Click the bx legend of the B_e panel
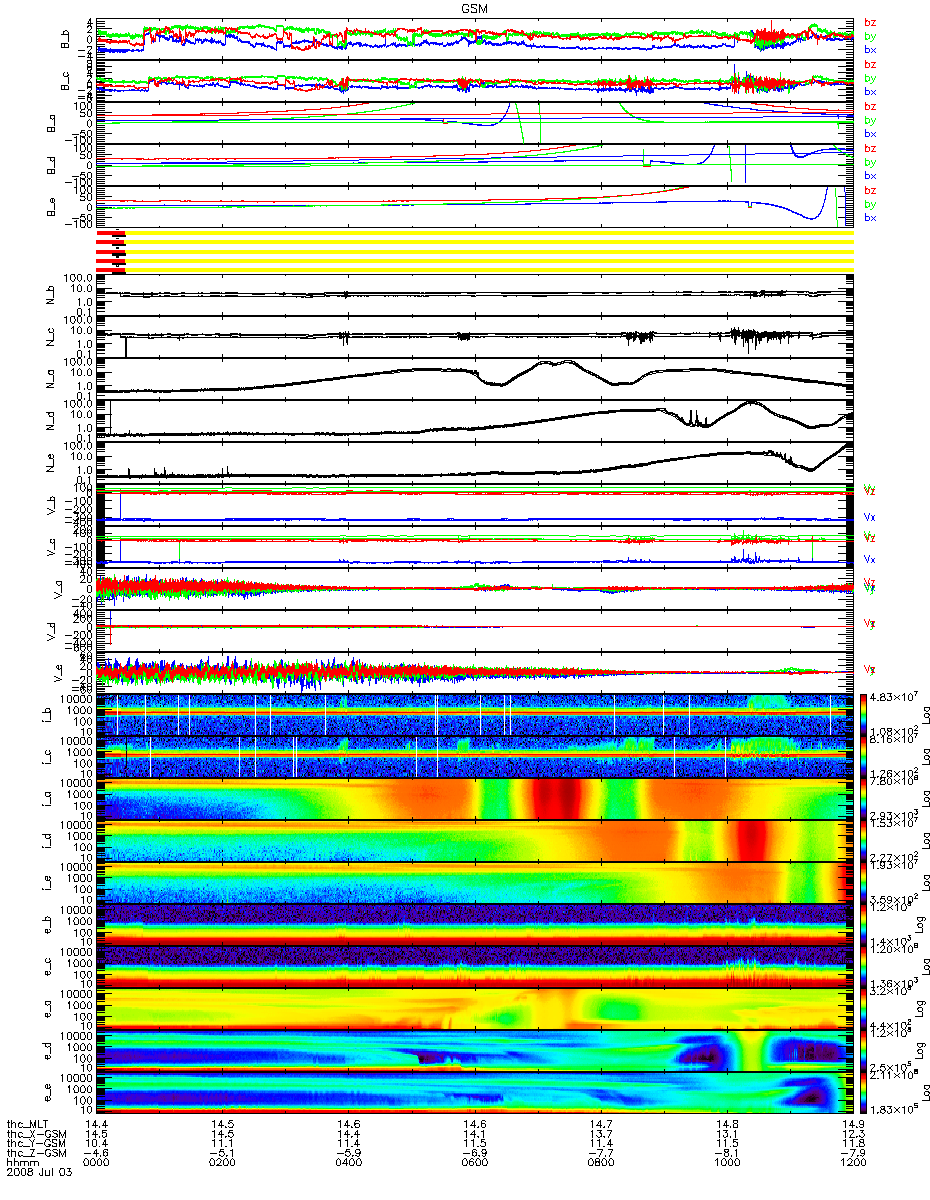930x1200 pixels. [870, 217]
